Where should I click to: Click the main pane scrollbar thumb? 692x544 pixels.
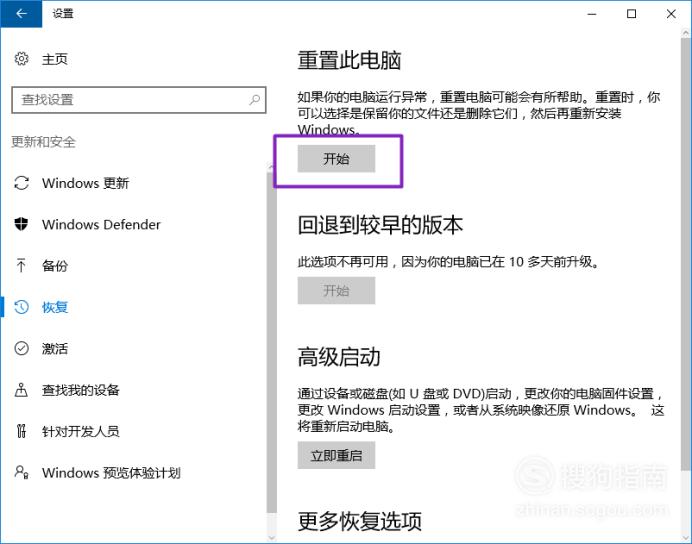(x=685, y=254)
